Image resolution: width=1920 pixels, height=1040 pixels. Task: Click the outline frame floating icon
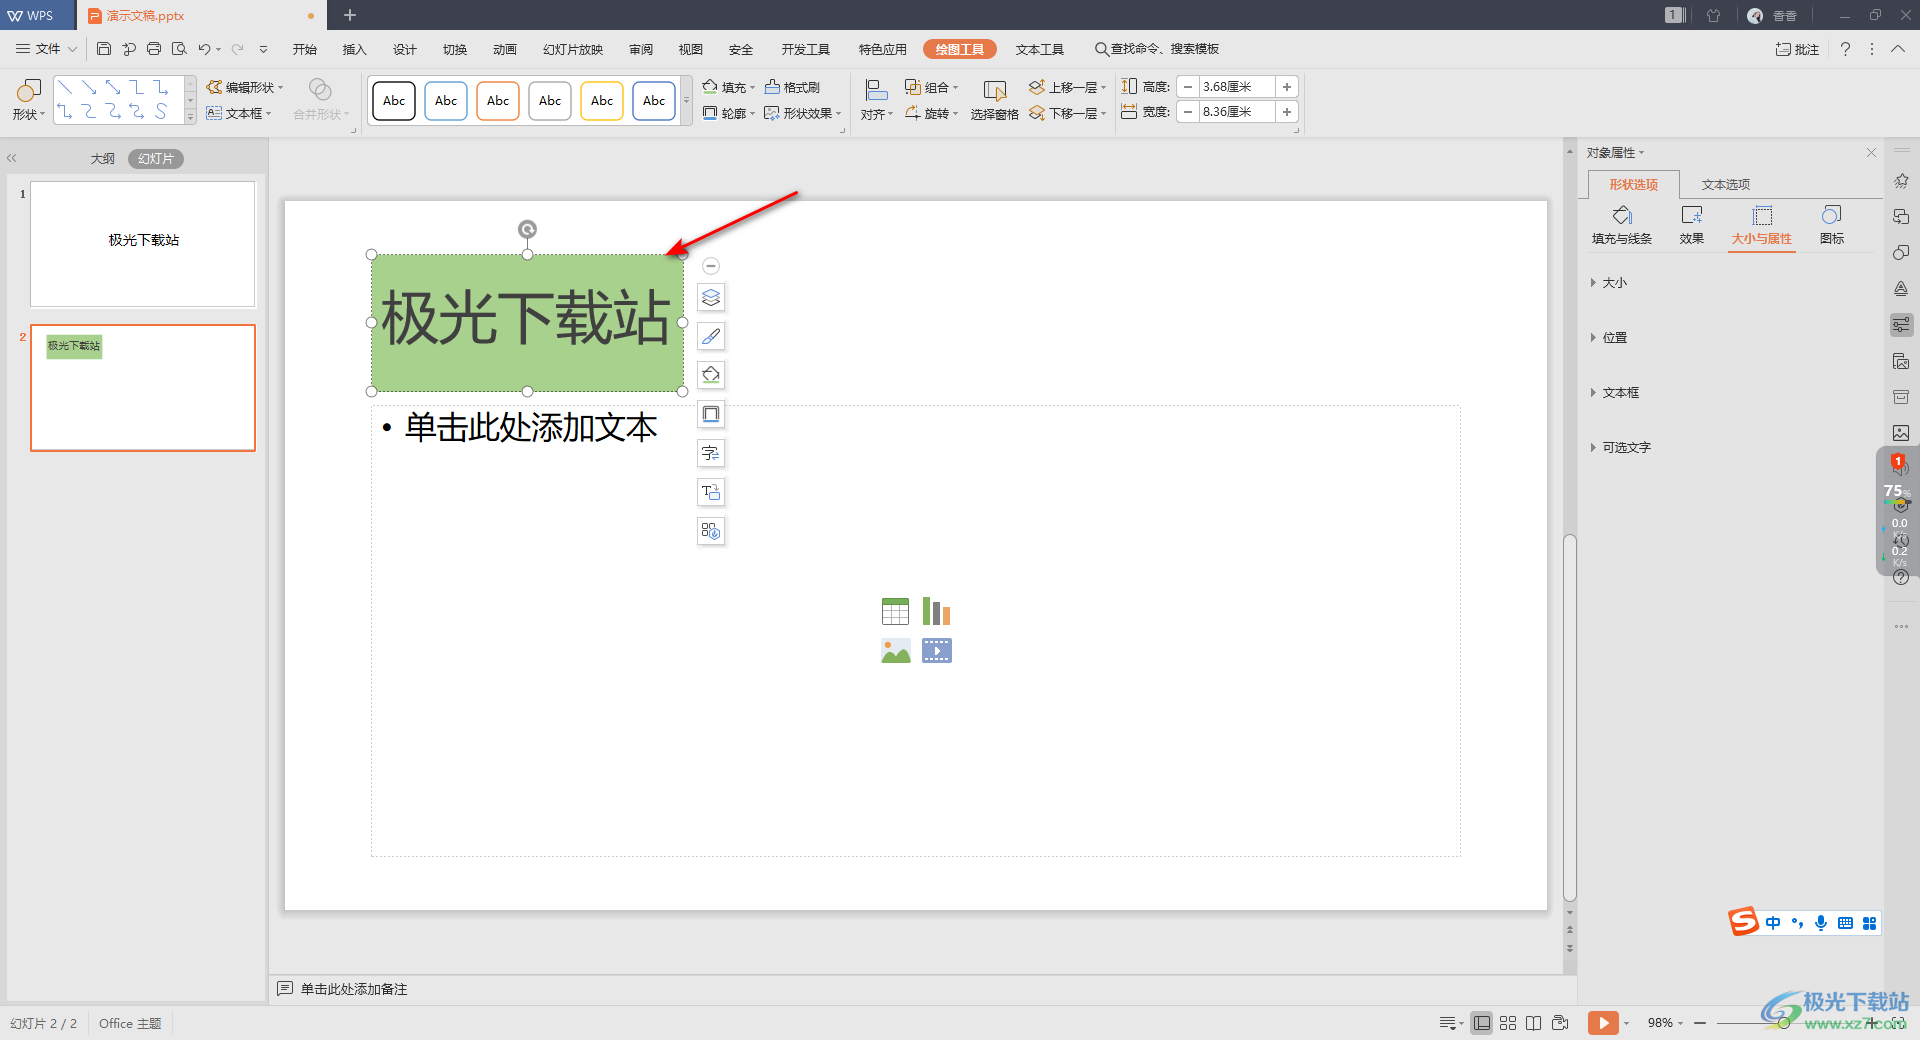[x=711, y=414]
